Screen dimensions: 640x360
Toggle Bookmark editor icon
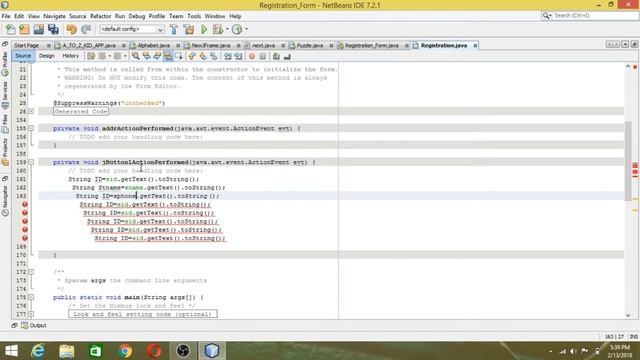pos(213,56)
